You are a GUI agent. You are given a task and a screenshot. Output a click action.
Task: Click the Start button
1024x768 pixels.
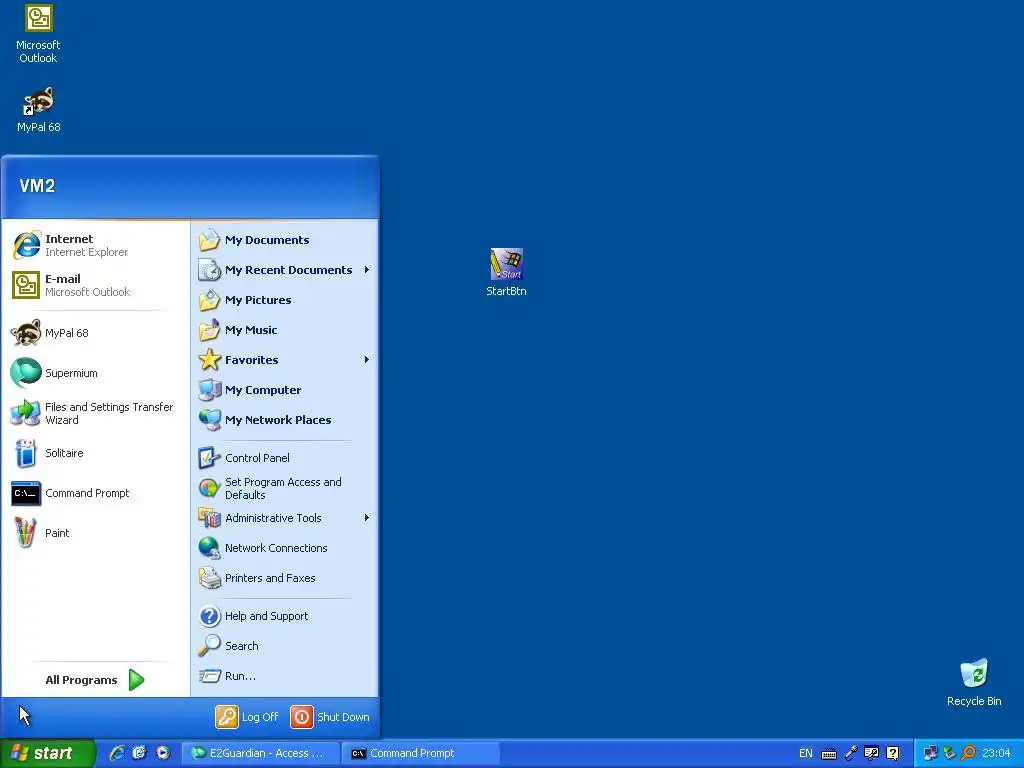tap(47, 753)
